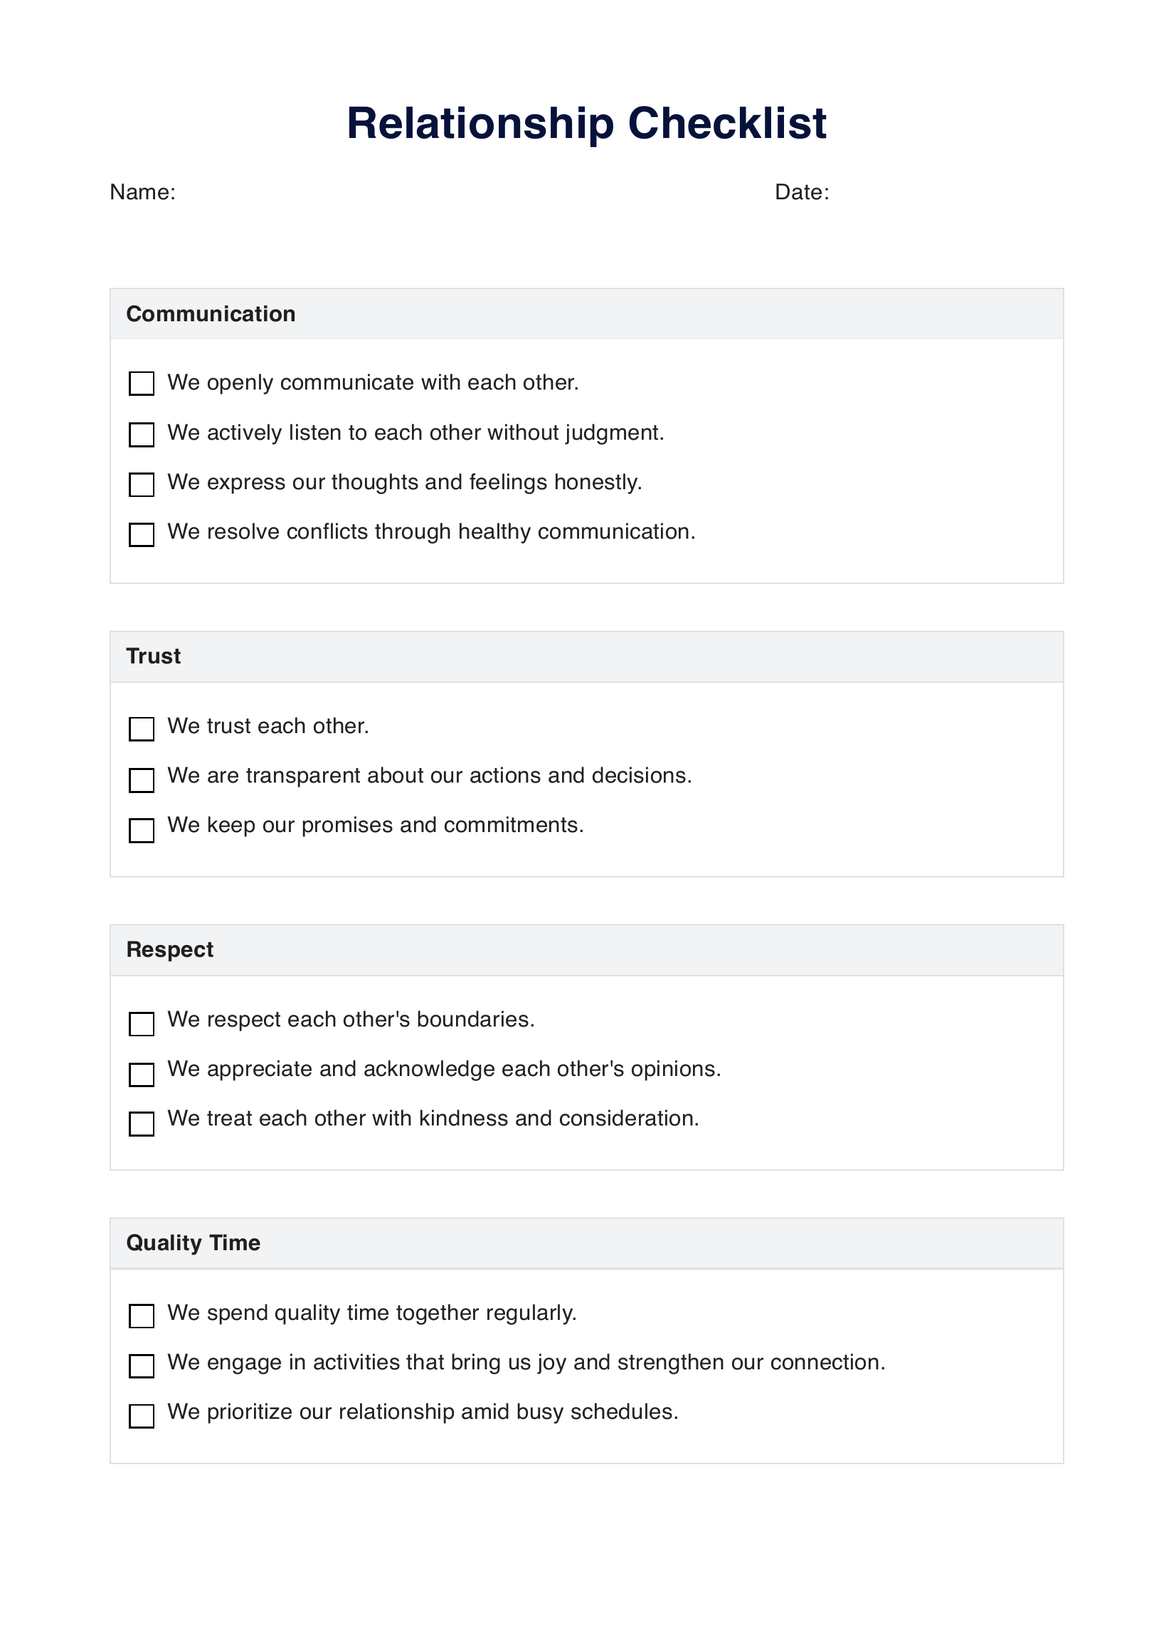Select the Trust section header
The width and height of the screenshot is (1176, 1630).
point(154,656)
